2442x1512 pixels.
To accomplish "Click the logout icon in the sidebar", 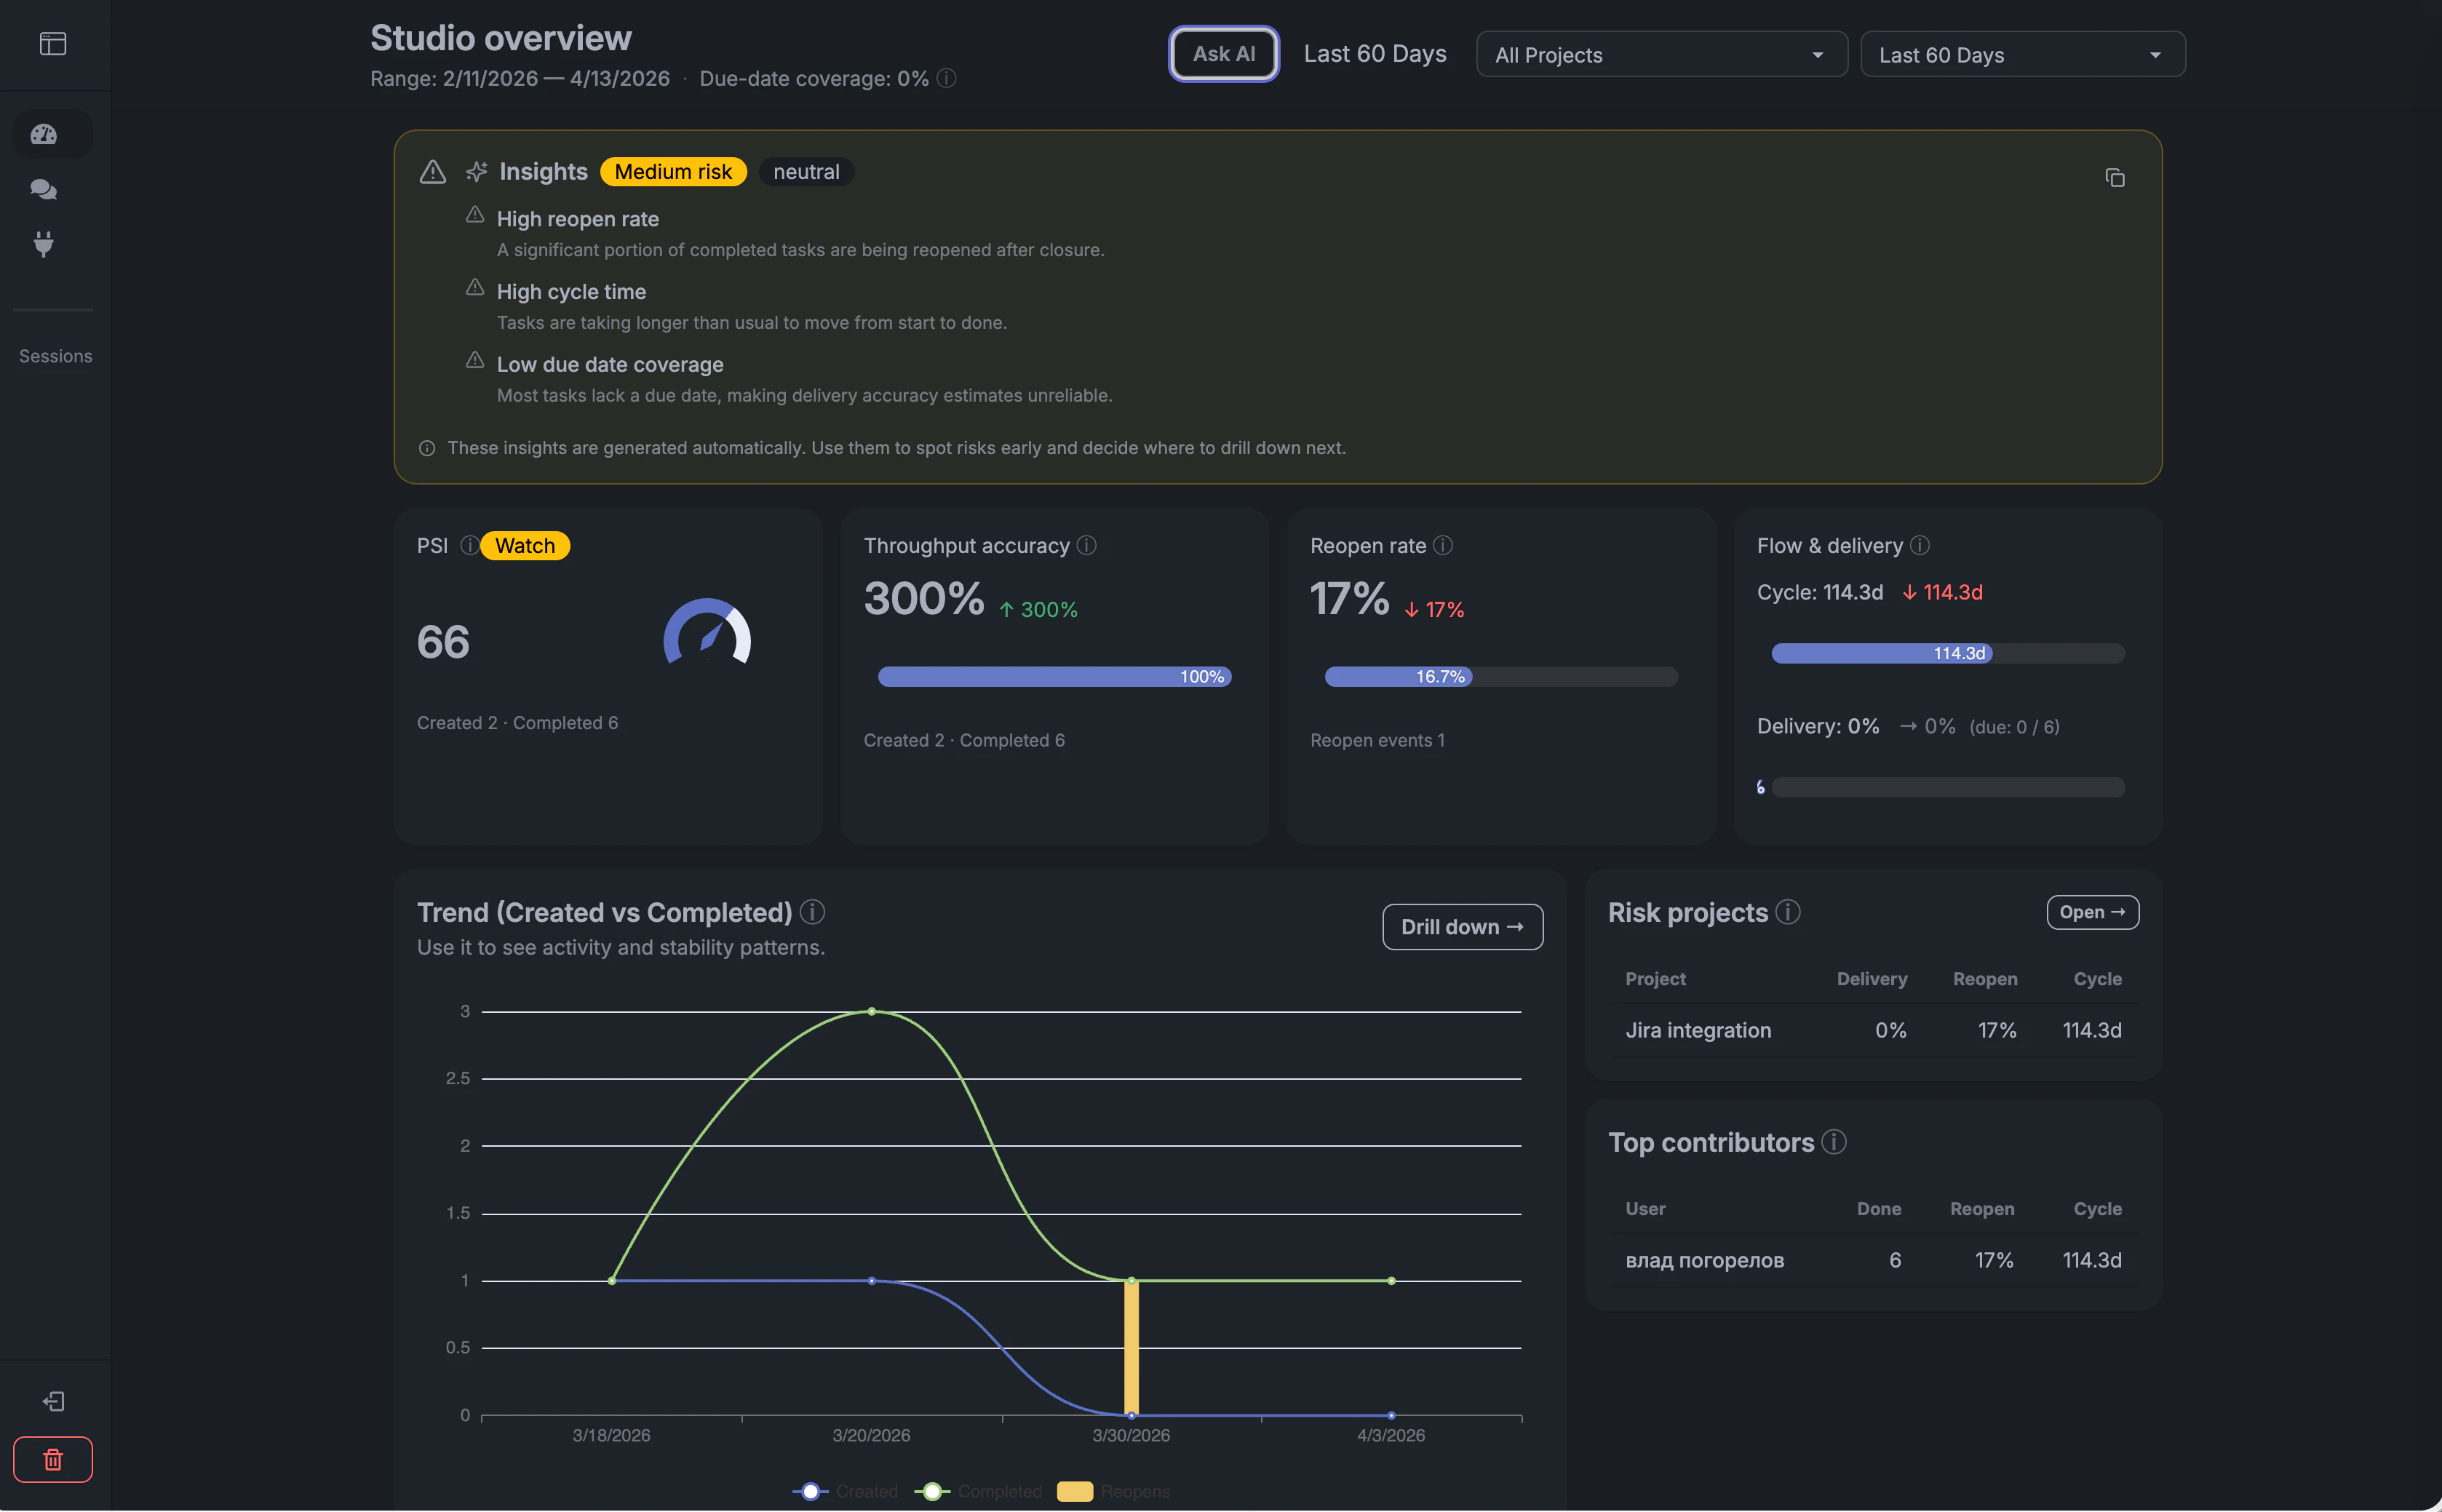I will coord(53,1400).
